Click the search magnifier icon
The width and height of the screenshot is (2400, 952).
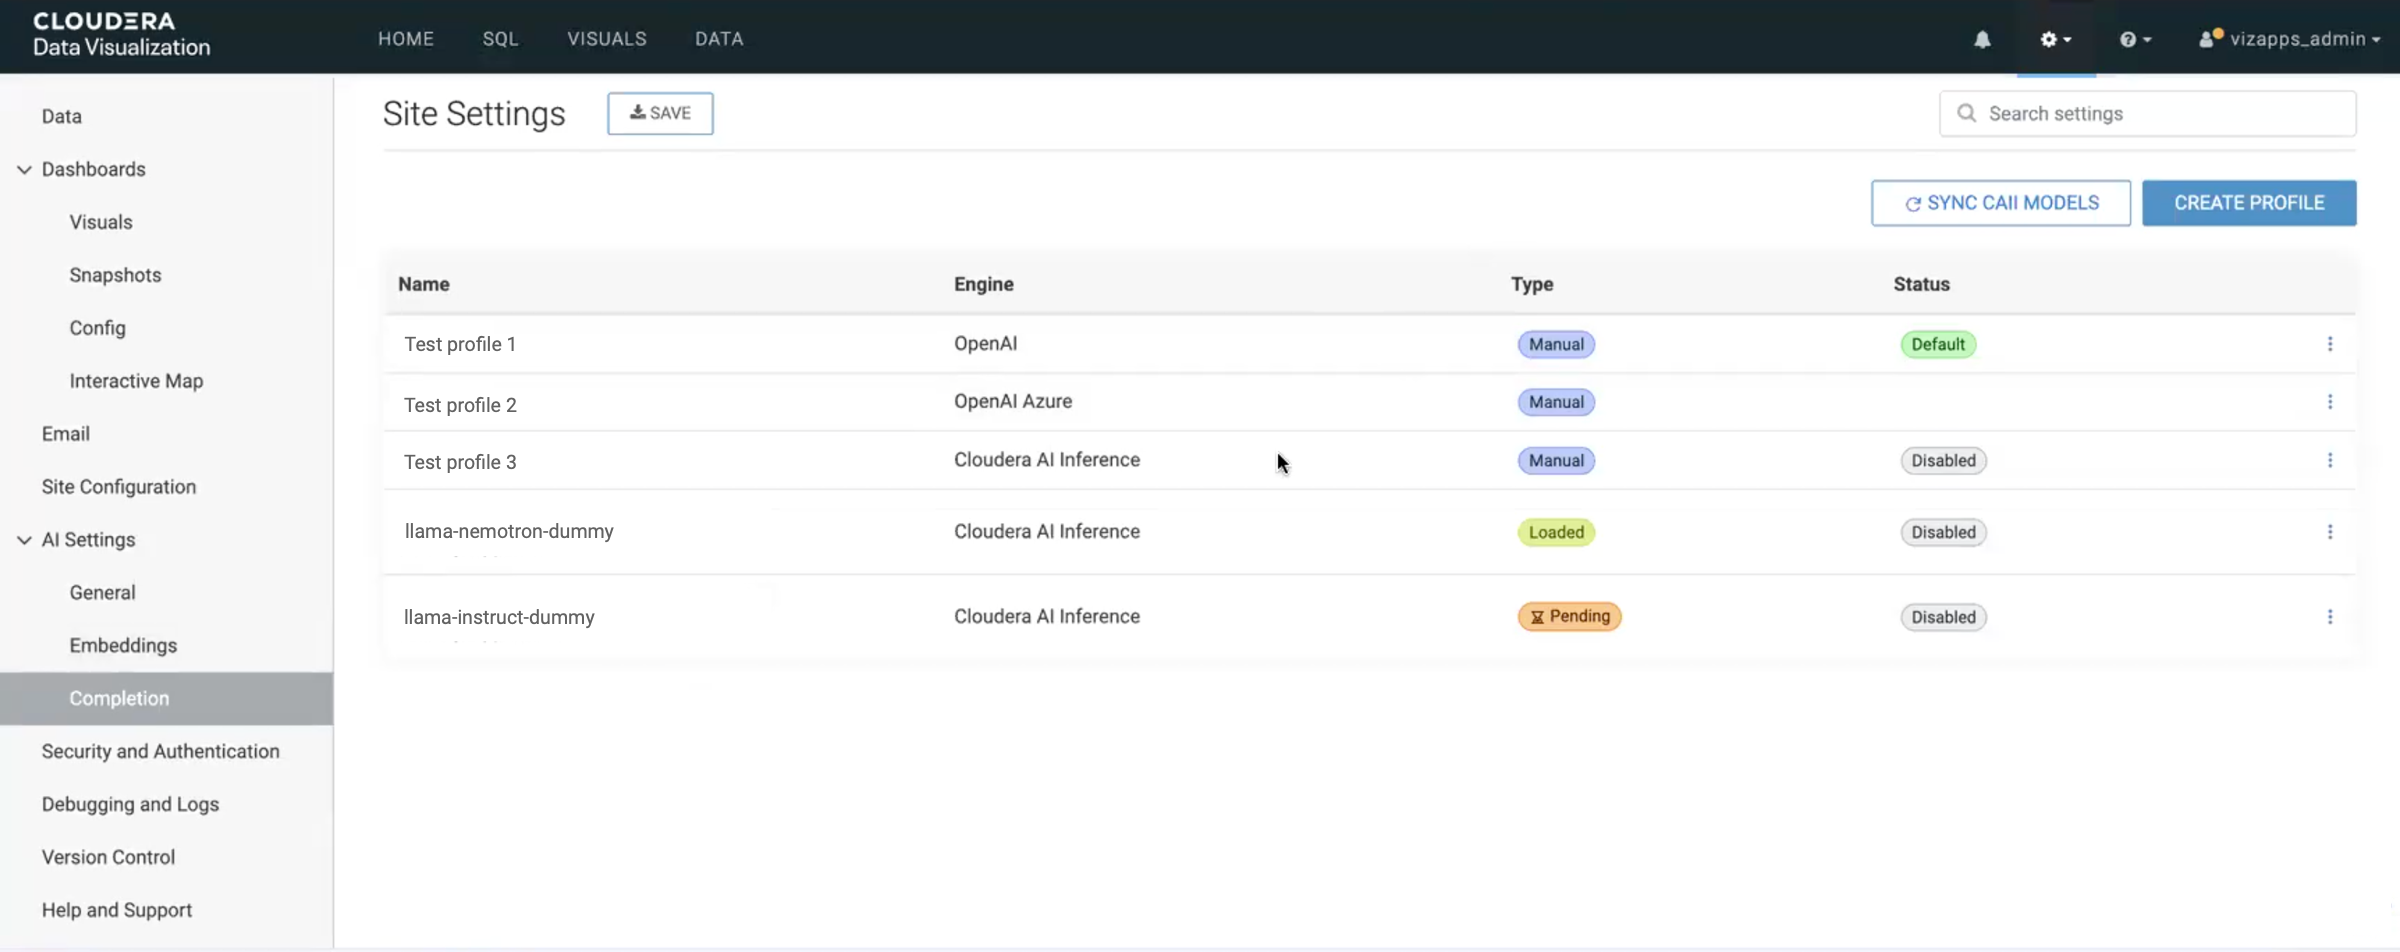(x=1966, y=113)
